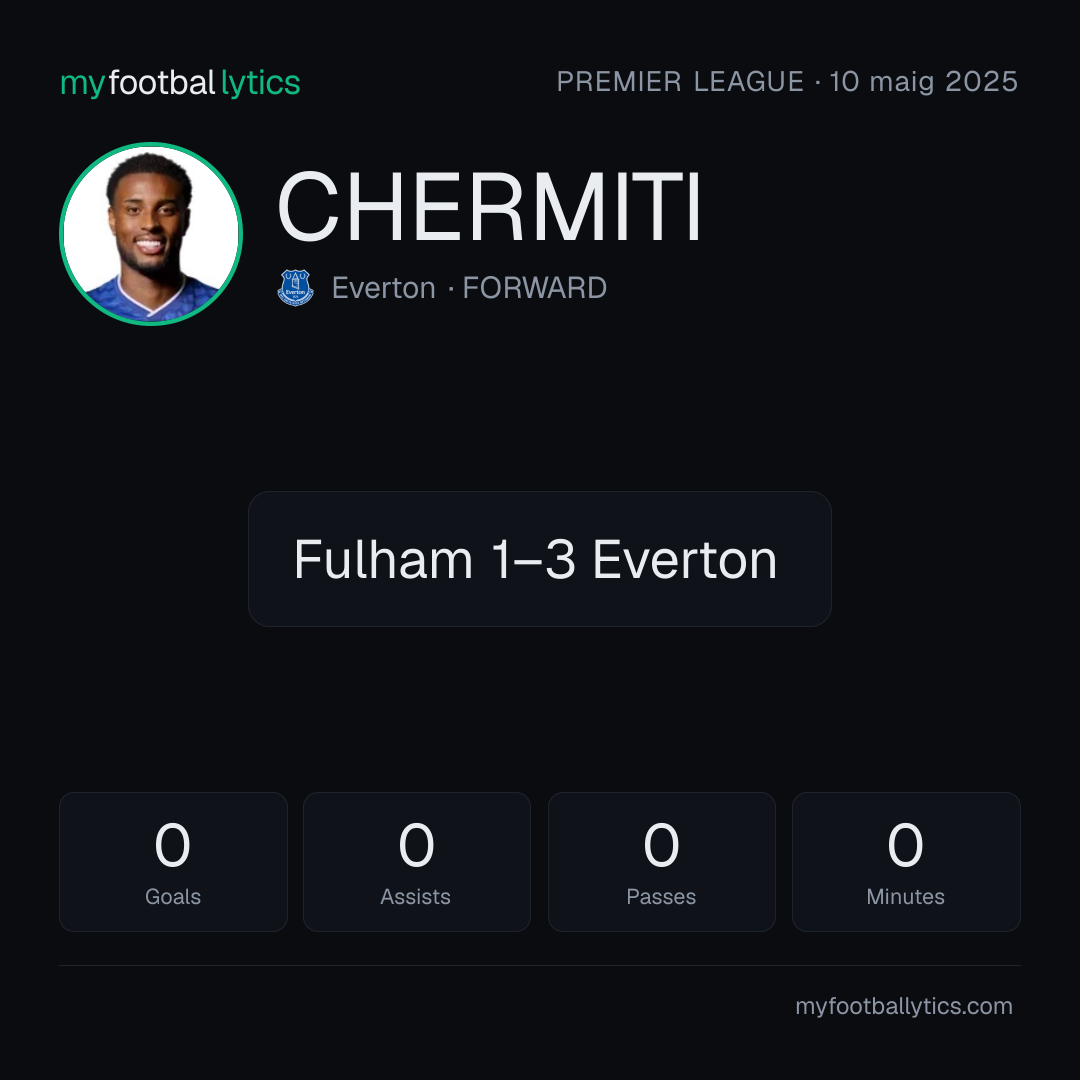Click the Everton team name label

click(384, 288)
